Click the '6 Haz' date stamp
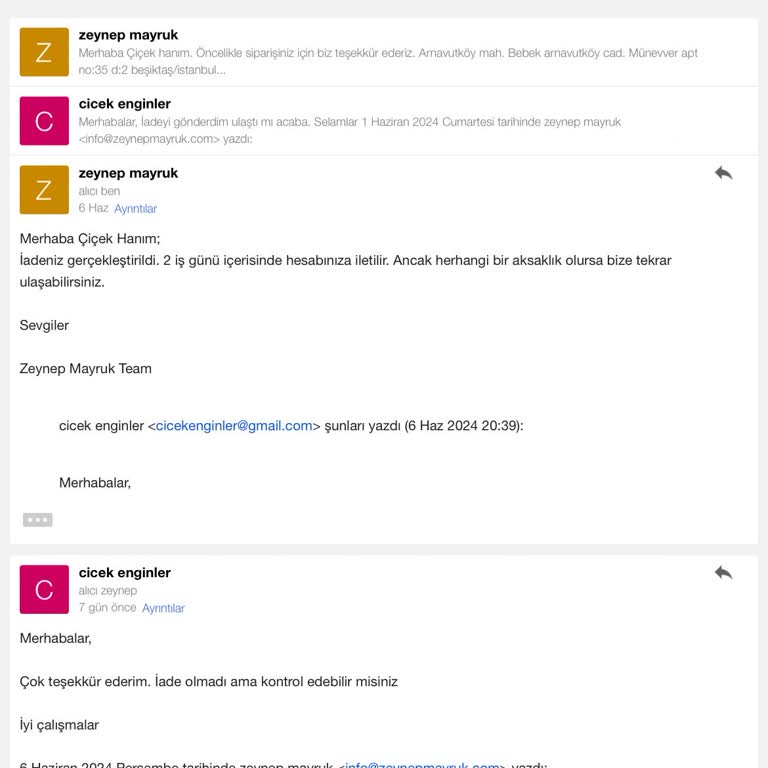This screenshot has height=768, width=768. pos(93,208)
